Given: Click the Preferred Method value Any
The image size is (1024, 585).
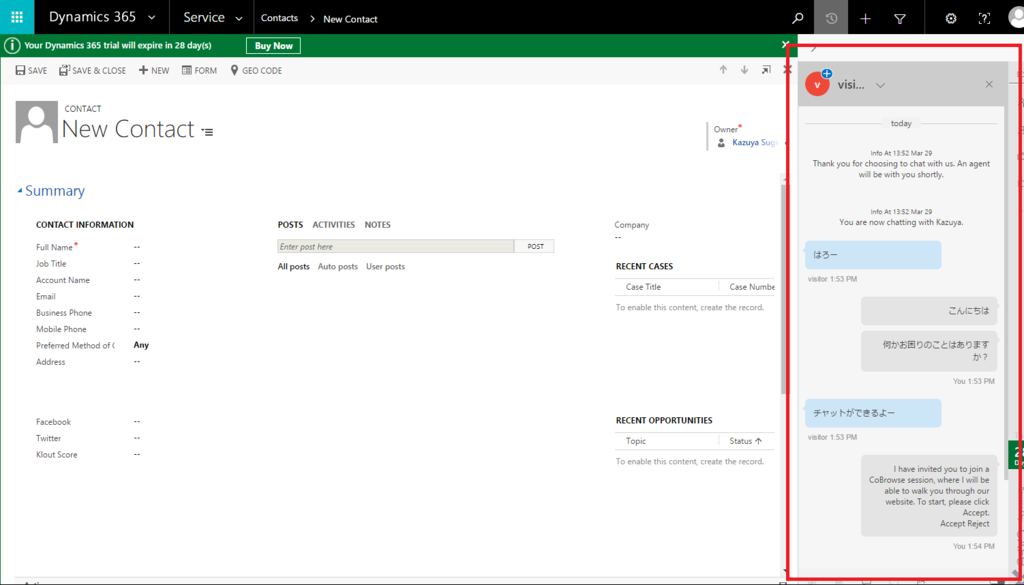Looking at the screenshot, I should (141, 345).
